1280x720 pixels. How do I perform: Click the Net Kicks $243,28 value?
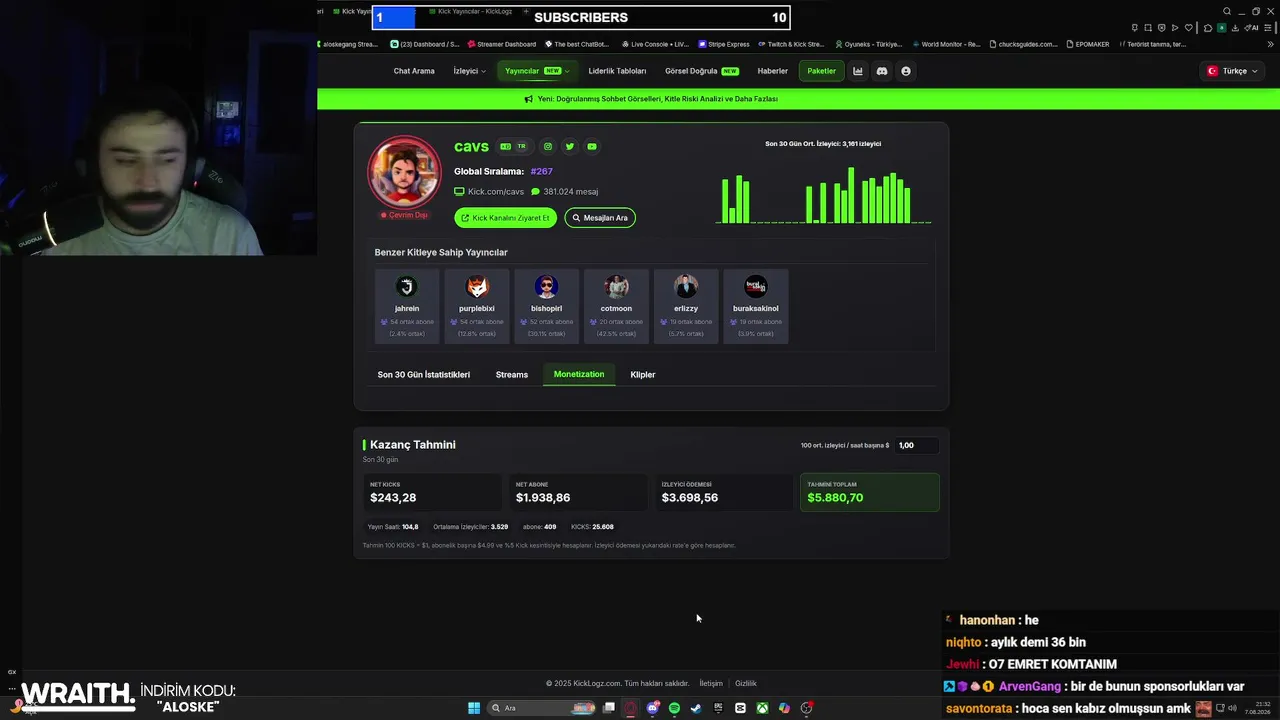(x=393, y=498)
